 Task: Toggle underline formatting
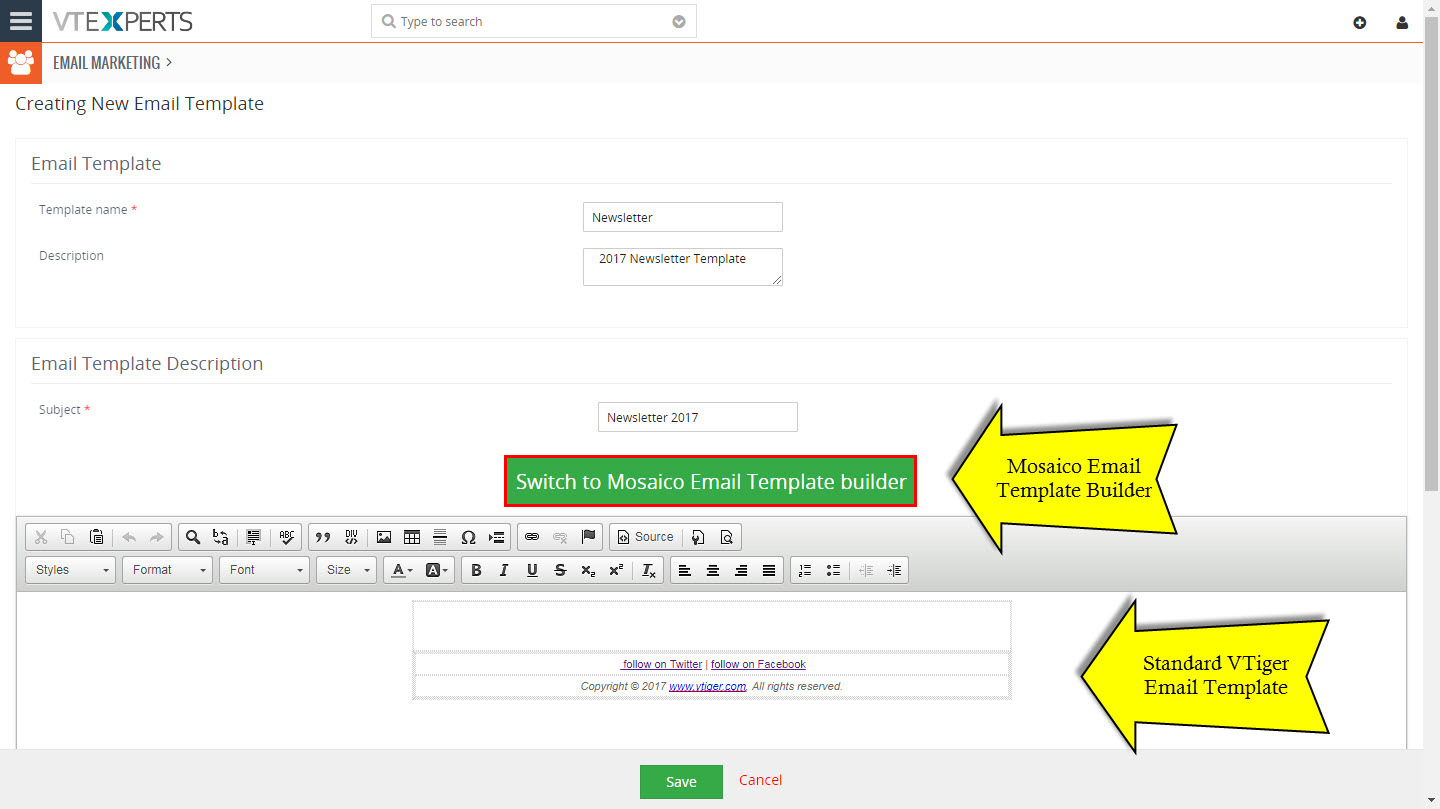click(x=532, y=570)
